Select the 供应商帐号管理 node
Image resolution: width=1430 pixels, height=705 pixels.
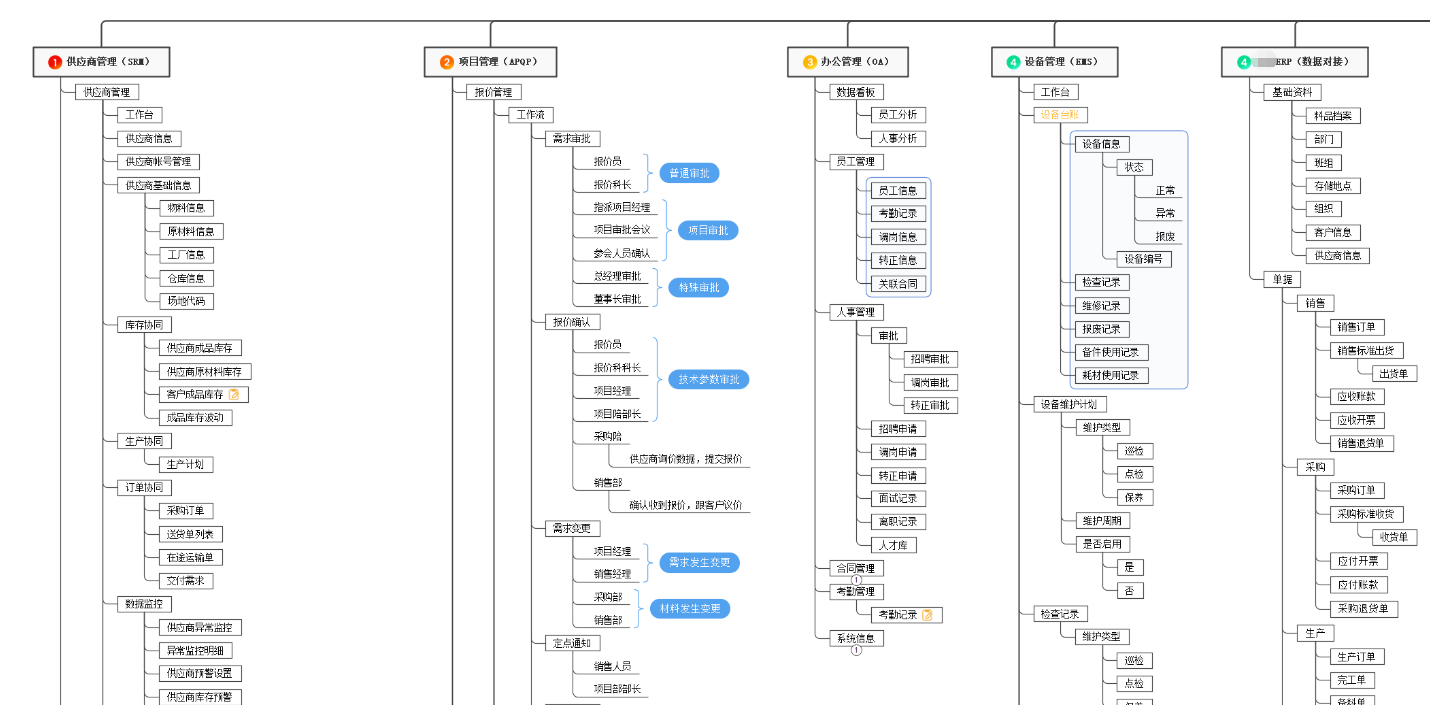[x=158, y=162]
